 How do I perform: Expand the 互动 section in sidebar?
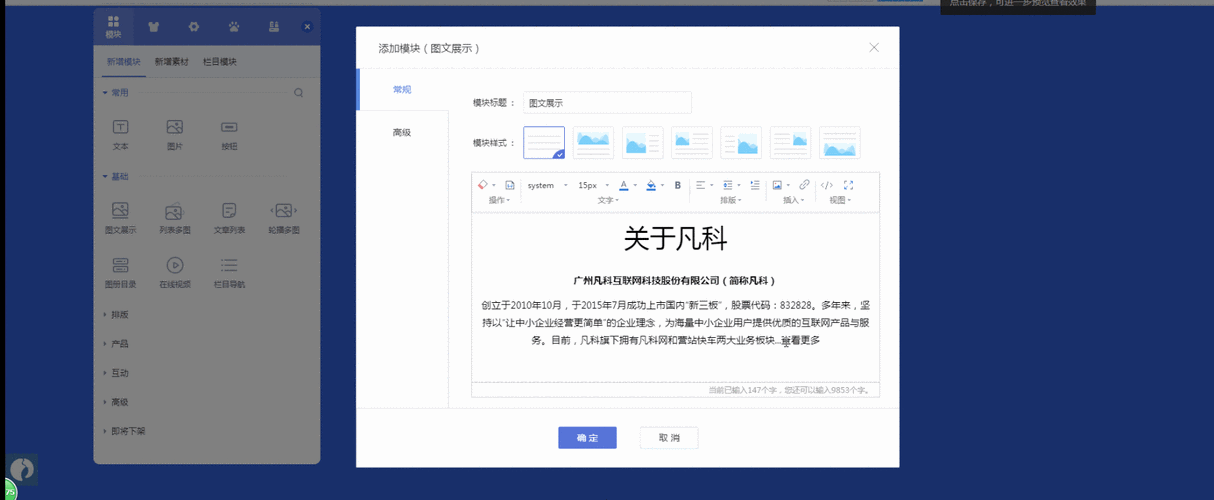click(x=116, y=372)
